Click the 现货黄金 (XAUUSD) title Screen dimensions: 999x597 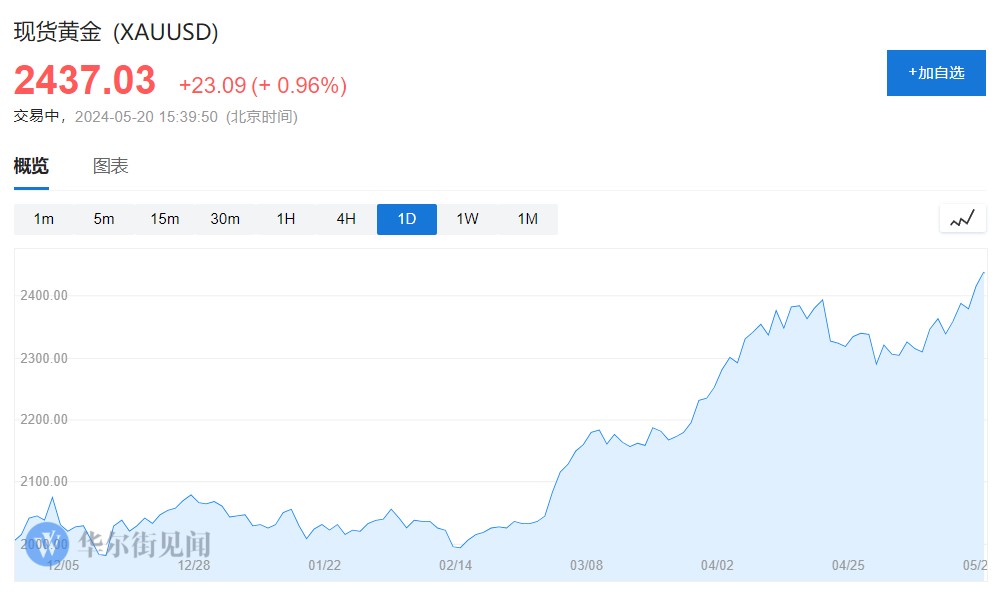click(116, 32)
